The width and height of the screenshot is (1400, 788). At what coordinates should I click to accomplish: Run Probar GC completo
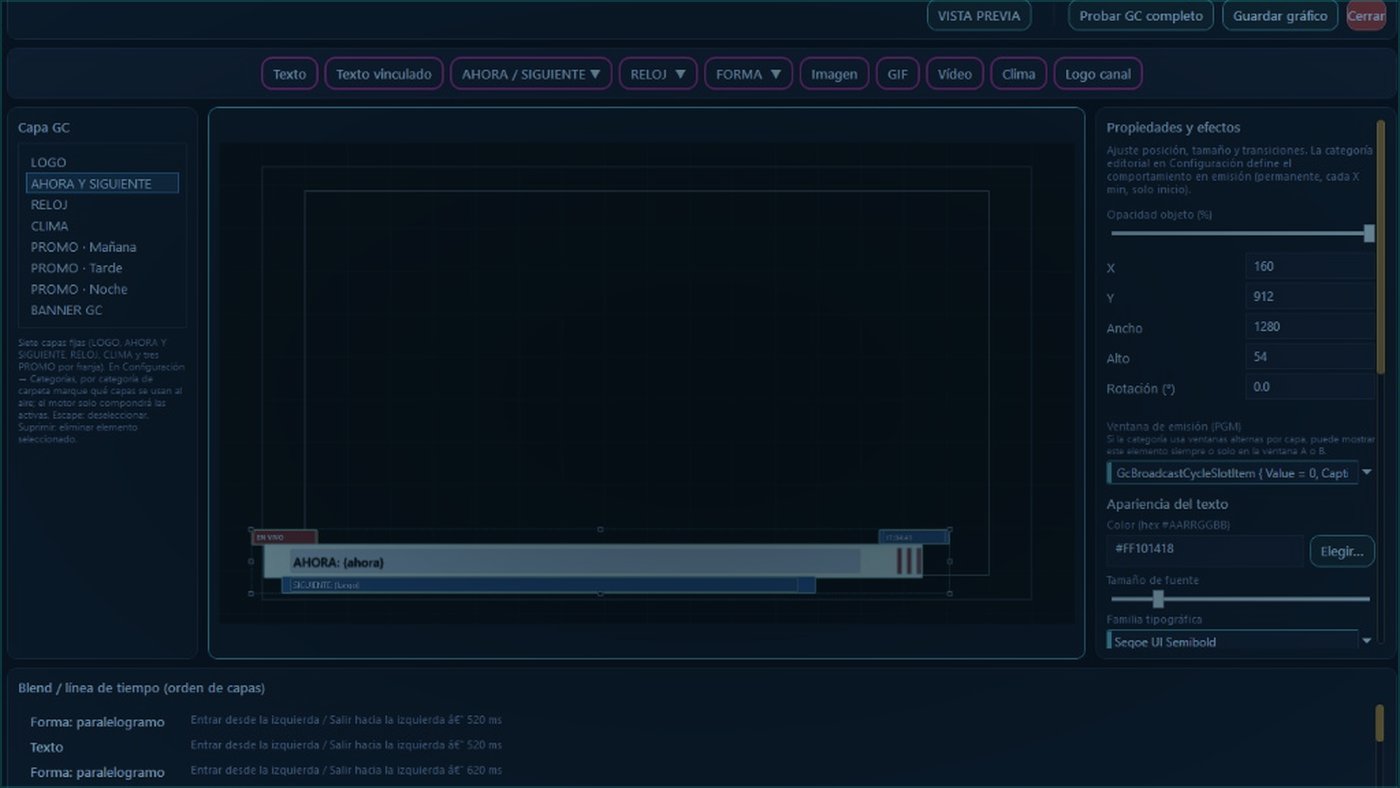coord(1141,16)
